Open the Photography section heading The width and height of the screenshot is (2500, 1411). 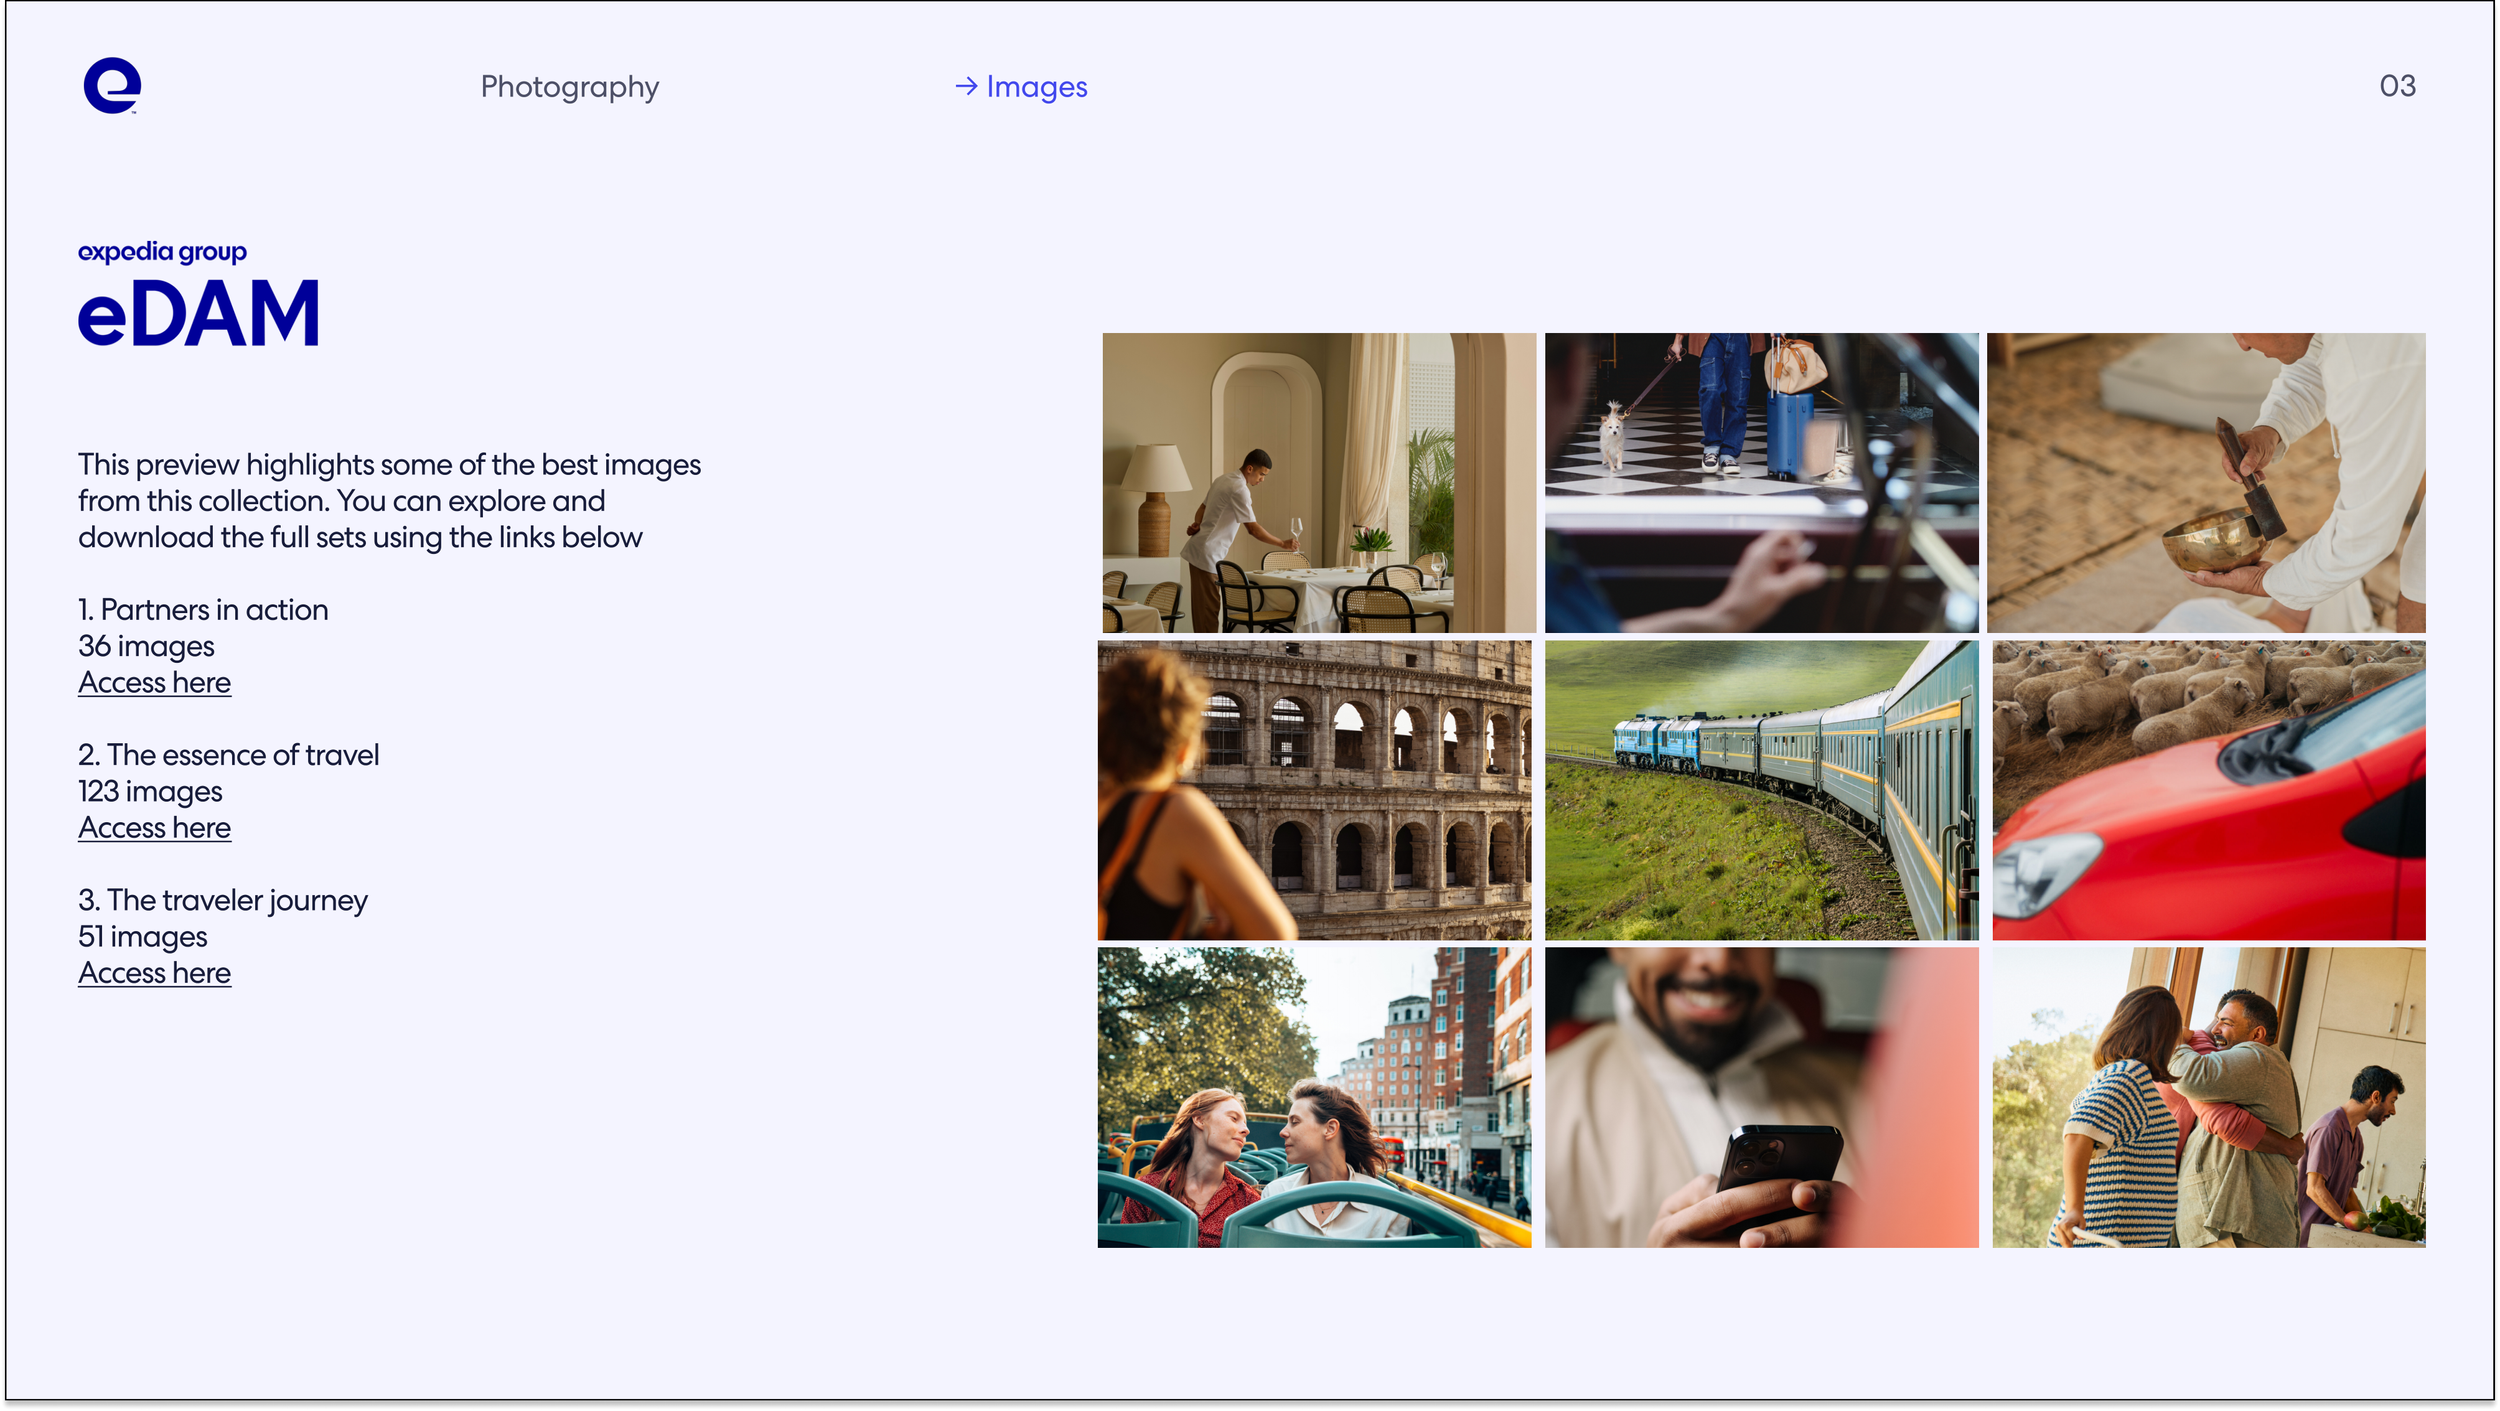click(569, 87)
